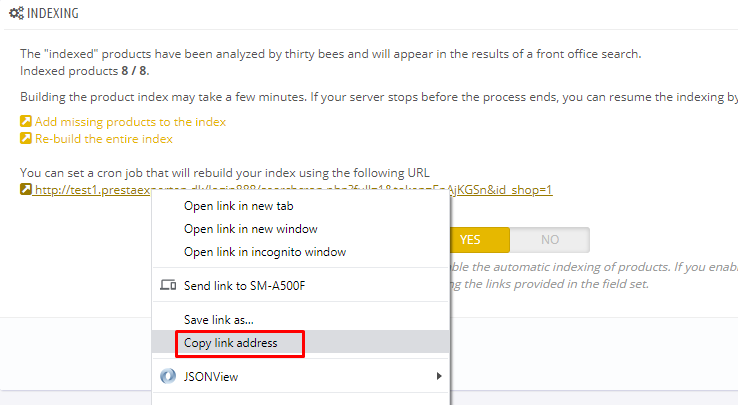738x405 pixels.
Task: Click the device icon next to Send link
Action: 168,285
